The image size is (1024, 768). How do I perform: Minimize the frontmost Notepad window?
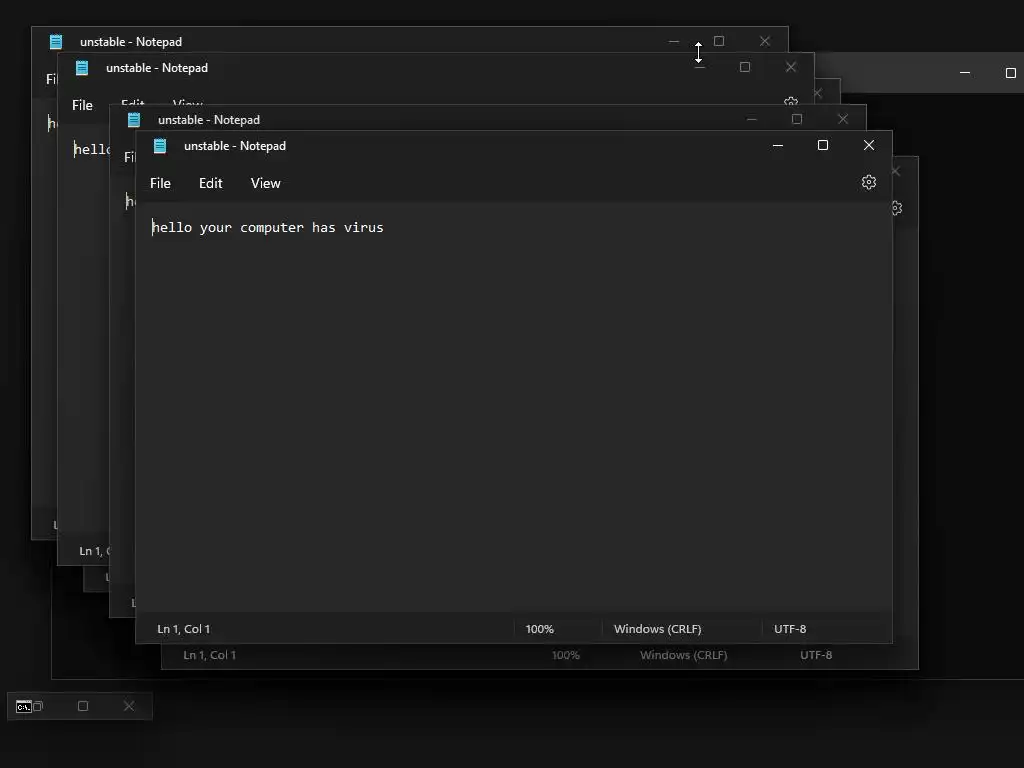(778, 145)
